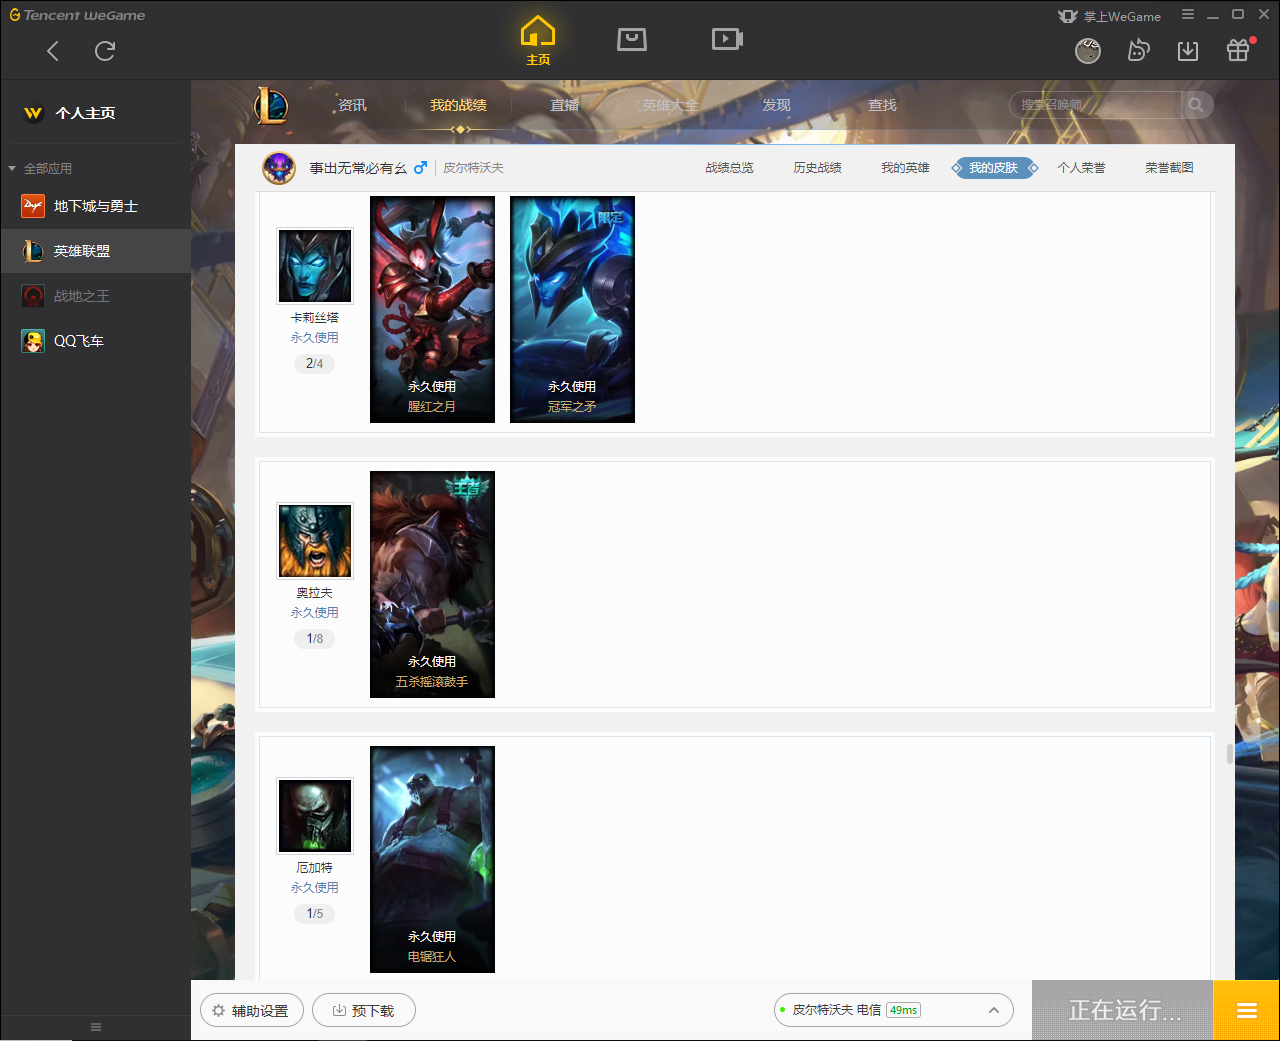Switch to the 英雄大全 tab

[x=670, y=105]
